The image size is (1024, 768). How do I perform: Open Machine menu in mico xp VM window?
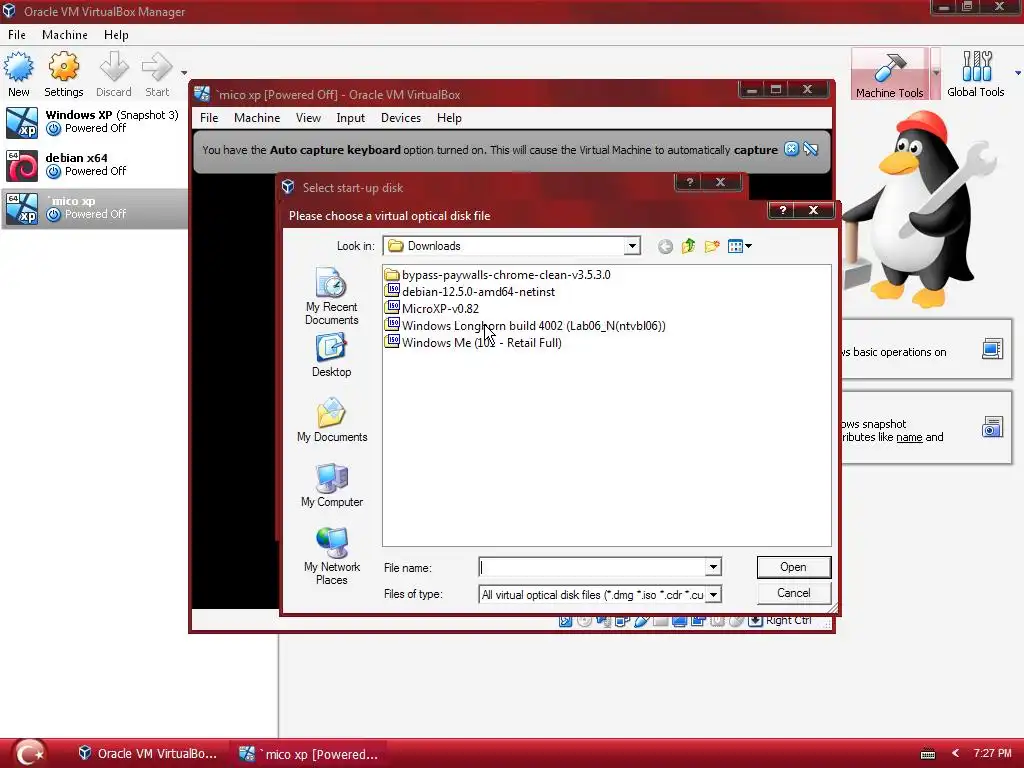(x=257, y=118)
